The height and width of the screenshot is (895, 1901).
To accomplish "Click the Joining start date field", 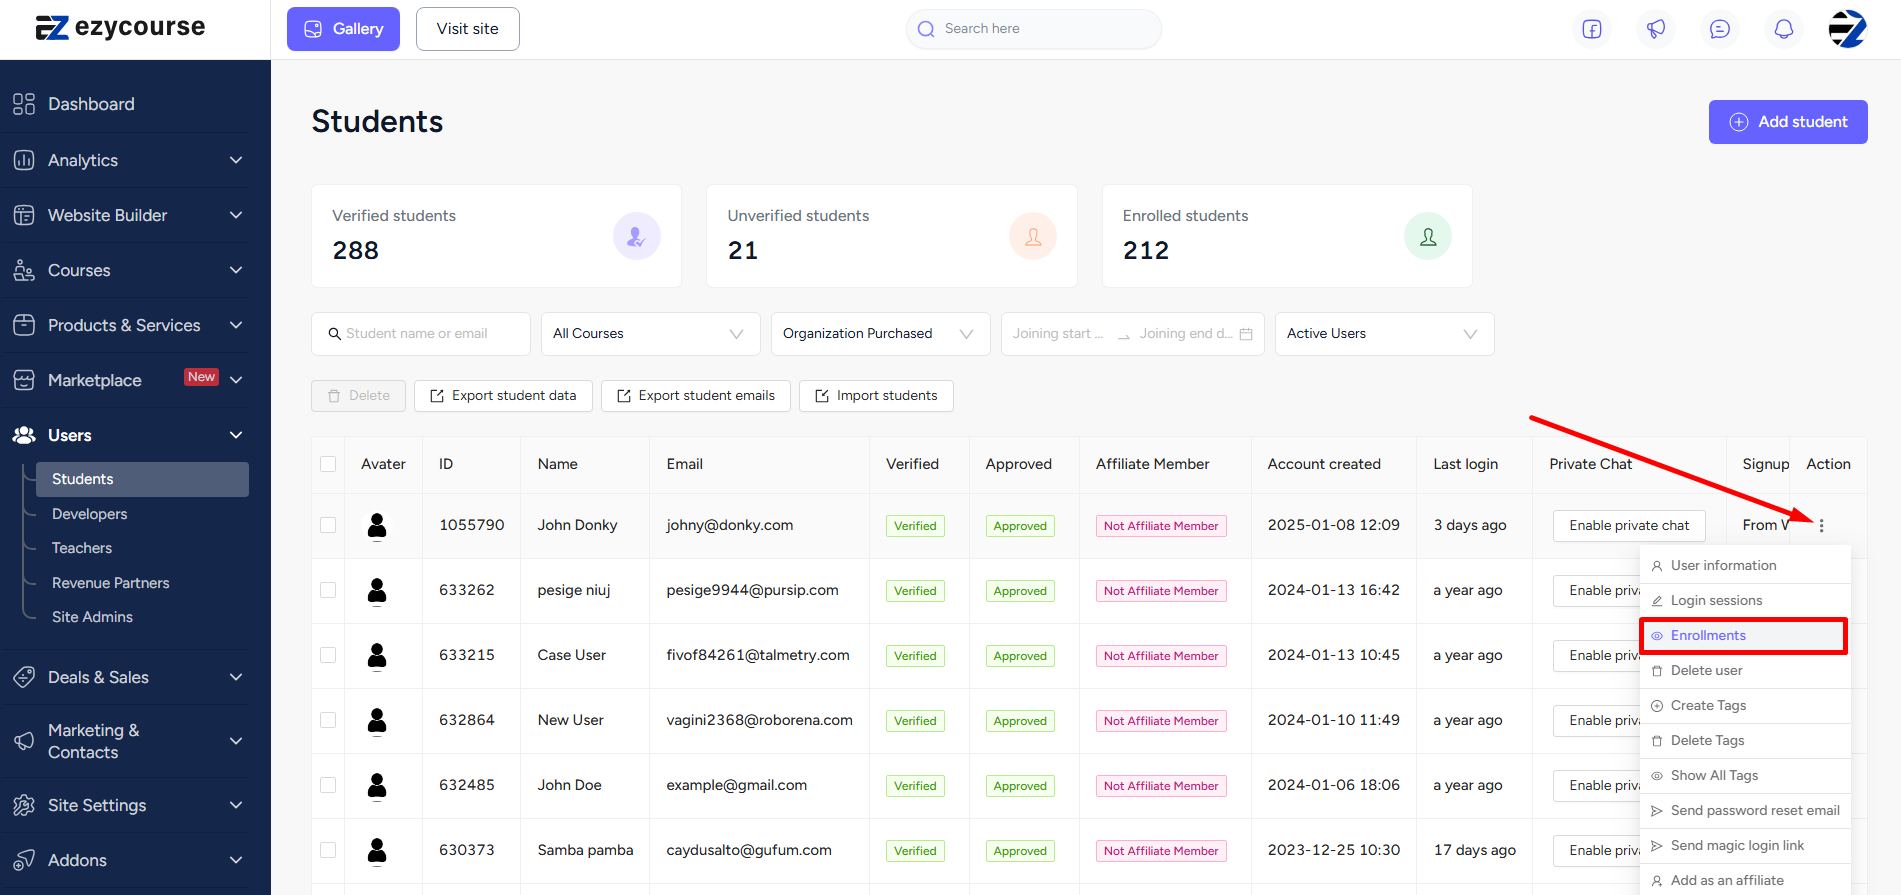I will point(1058,334).
